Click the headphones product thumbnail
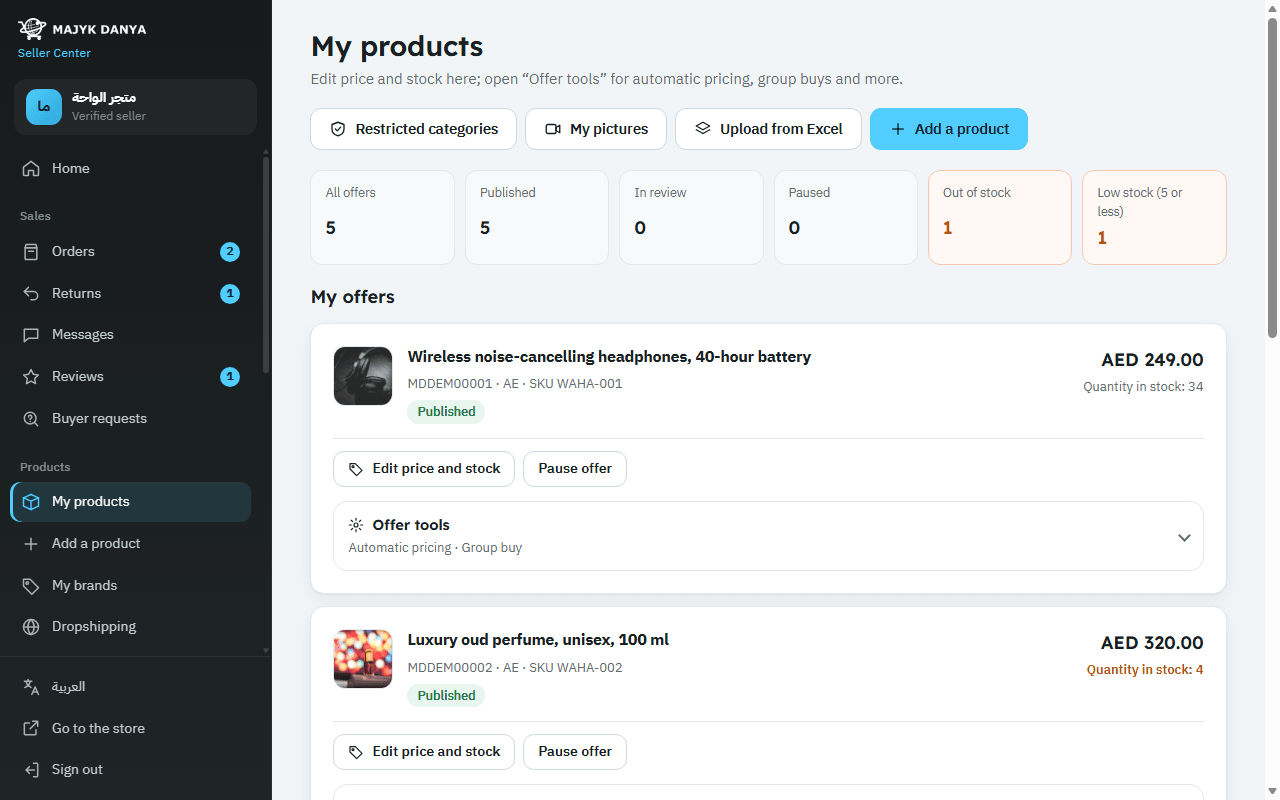 click(x=363, y=376)
